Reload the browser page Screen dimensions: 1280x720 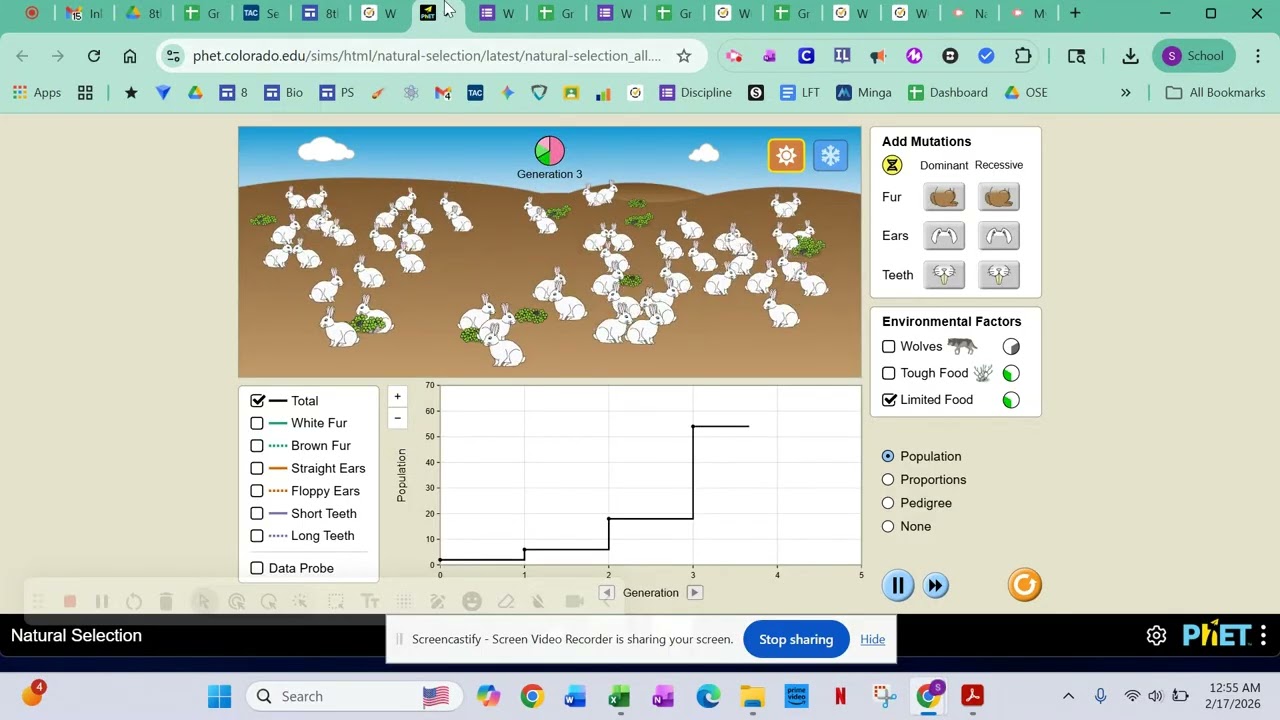pos(94,56)
